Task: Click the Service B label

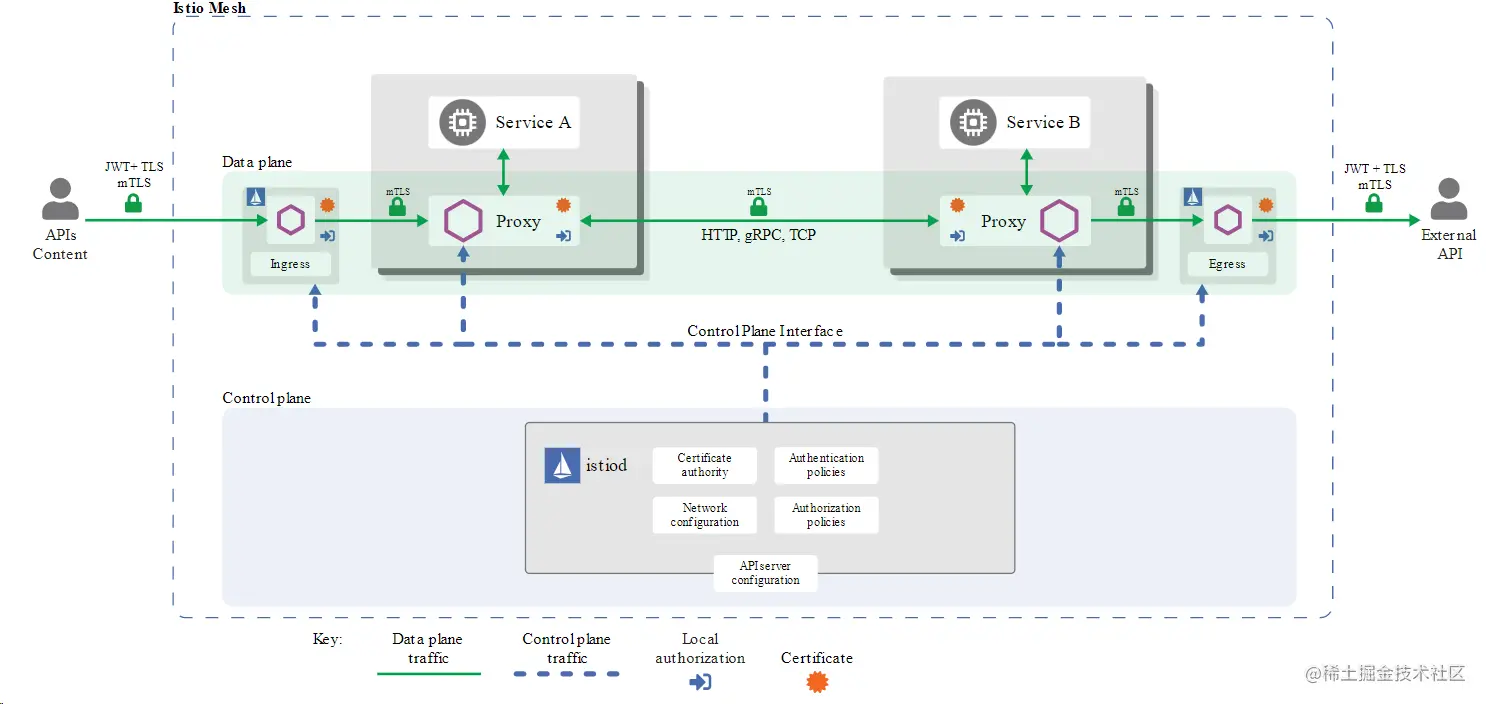Action: (x=1043, y=122)
